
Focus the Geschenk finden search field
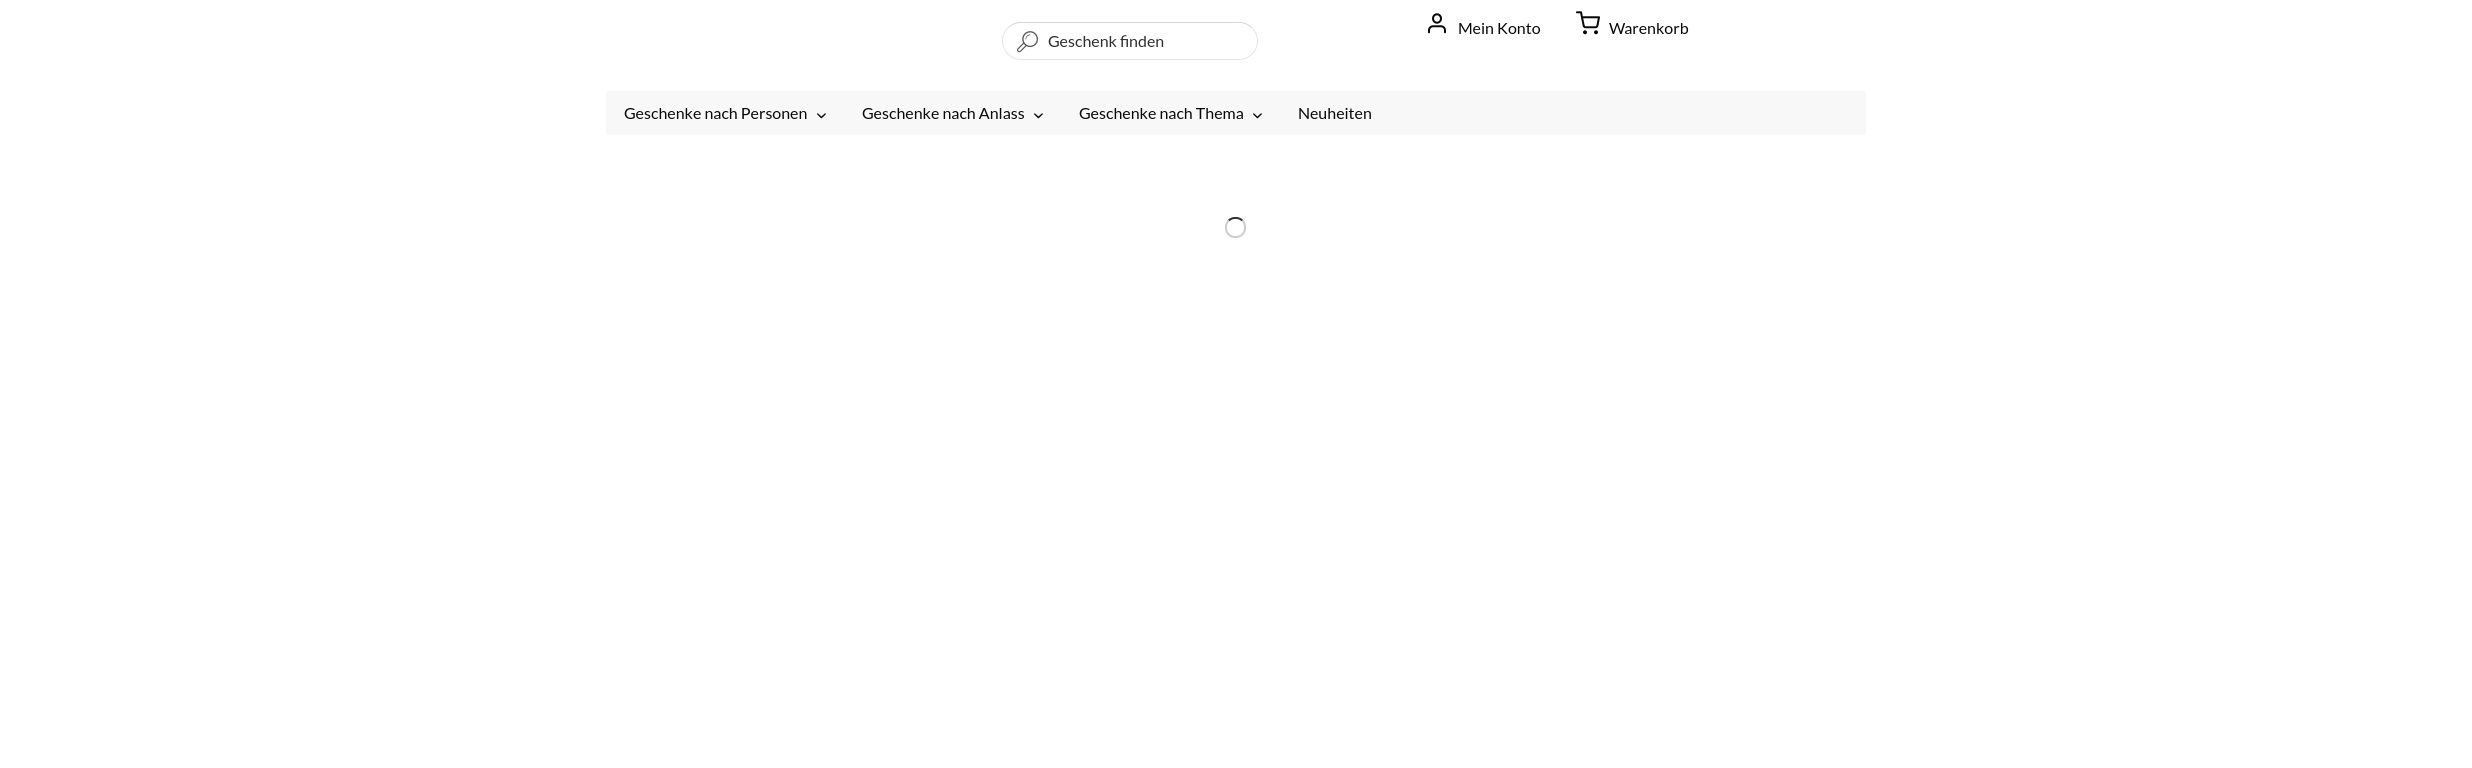1140,41
